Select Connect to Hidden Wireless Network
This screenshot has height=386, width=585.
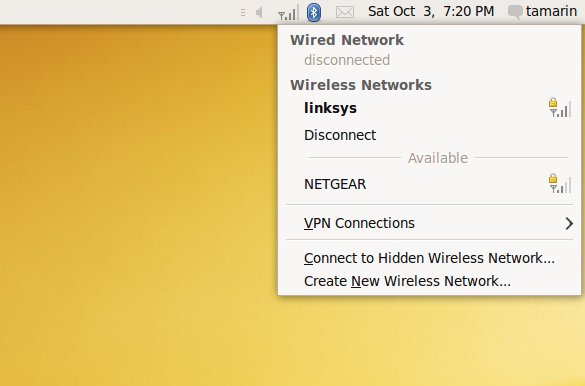(x=429, y=258)
